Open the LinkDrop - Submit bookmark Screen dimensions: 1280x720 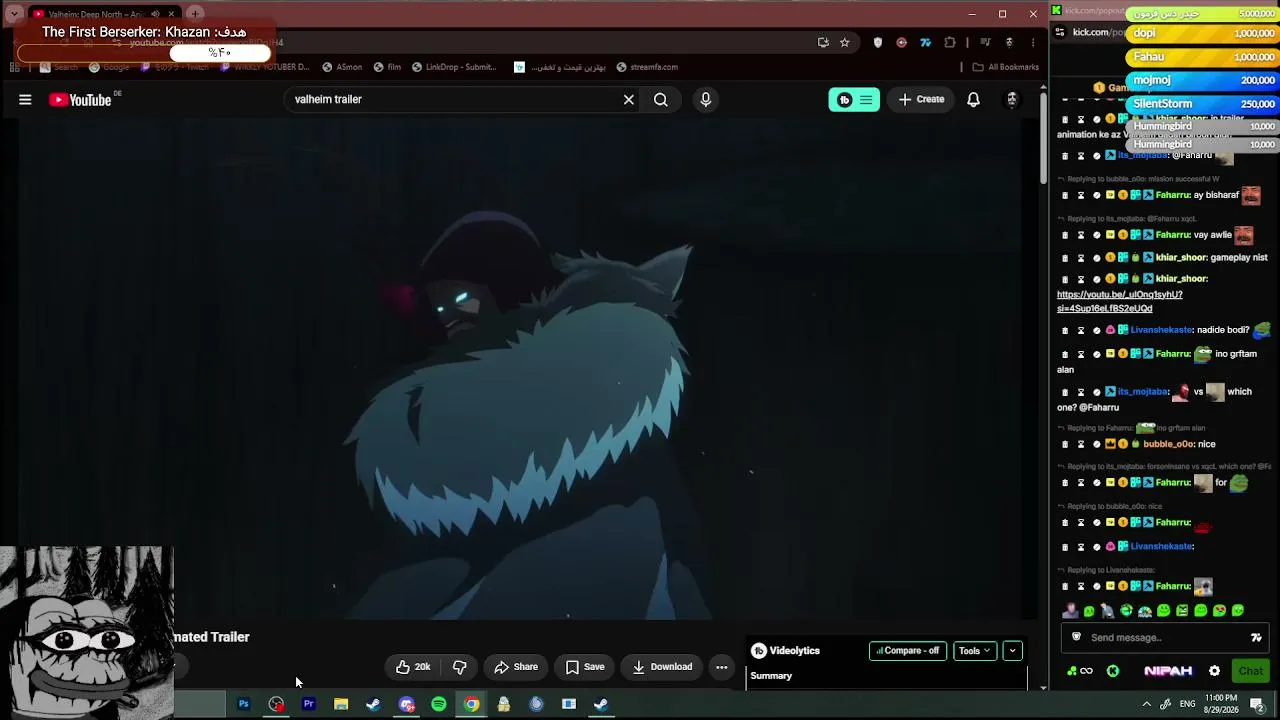click(454, 67)
